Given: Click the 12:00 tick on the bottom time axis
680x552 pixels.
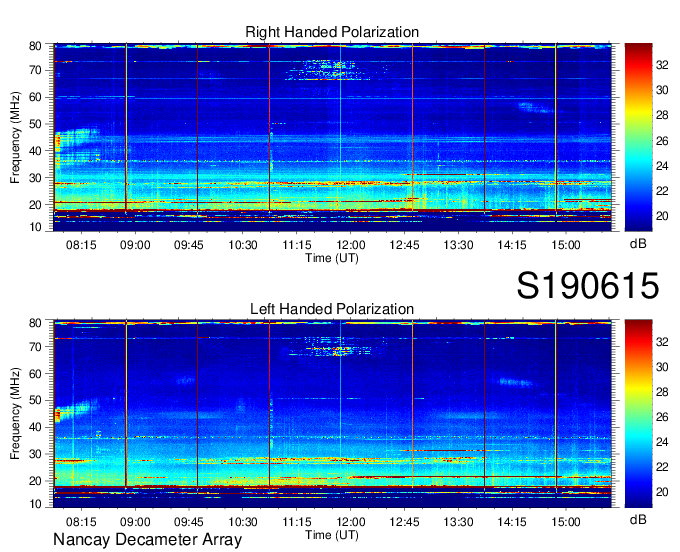Looking at the screenshot, I should (x=351, y=521).
